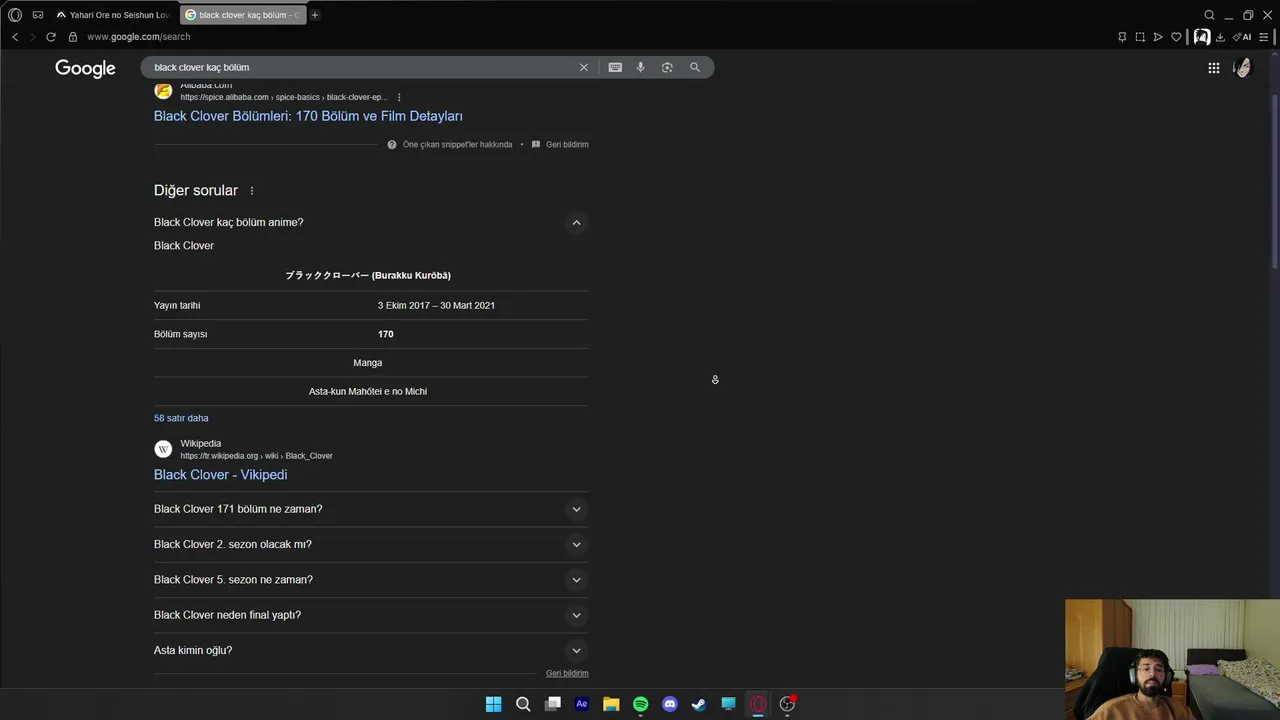This screenshot has width=1280, height=720.
Task: Click Geri bildirim below the questions list
Action: [567, 673]
